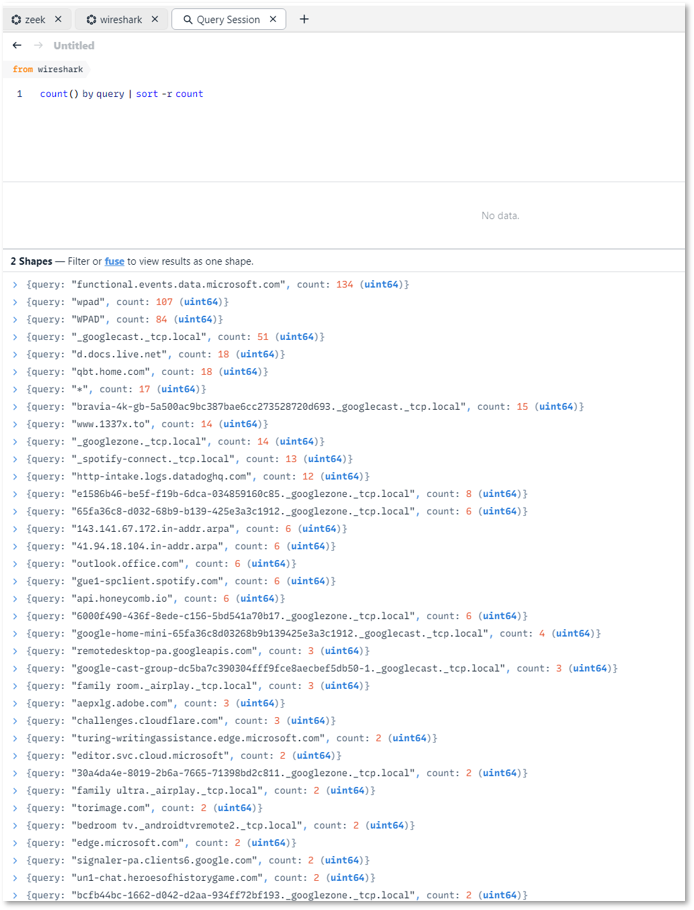The width and height of the screenshot is (694, 910).
Task: Click the new tab plus icon
Action: [x=304, y=19]
